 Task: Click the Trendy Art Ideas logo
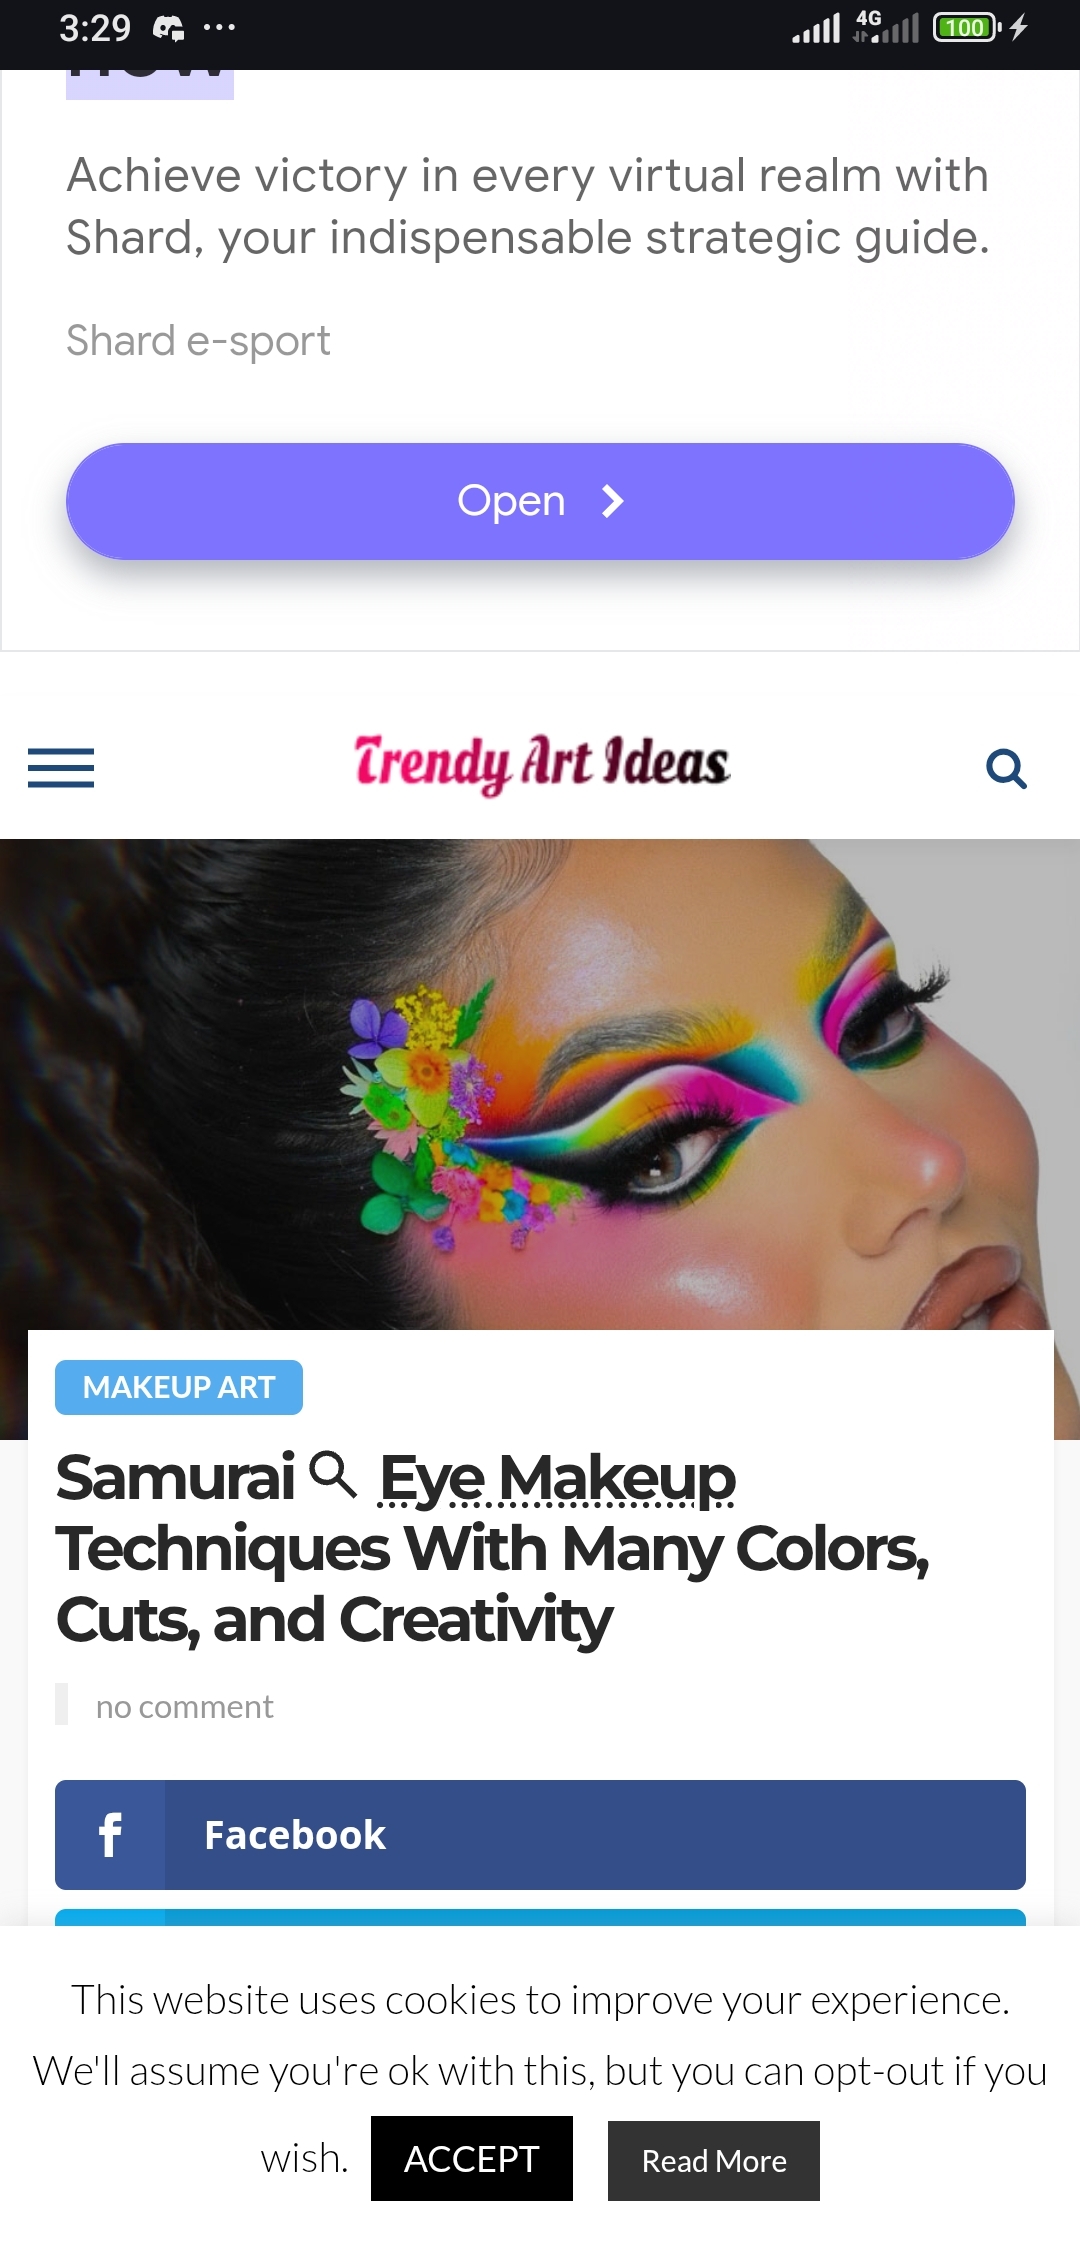(x=541, y=764)
